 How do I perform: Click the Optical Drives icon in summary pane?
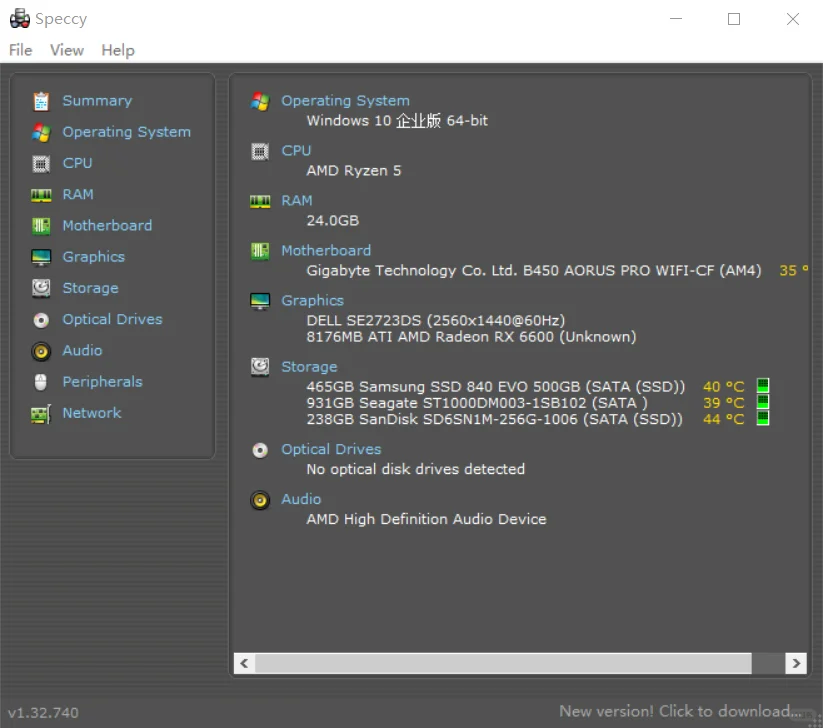tap(260, 450)
